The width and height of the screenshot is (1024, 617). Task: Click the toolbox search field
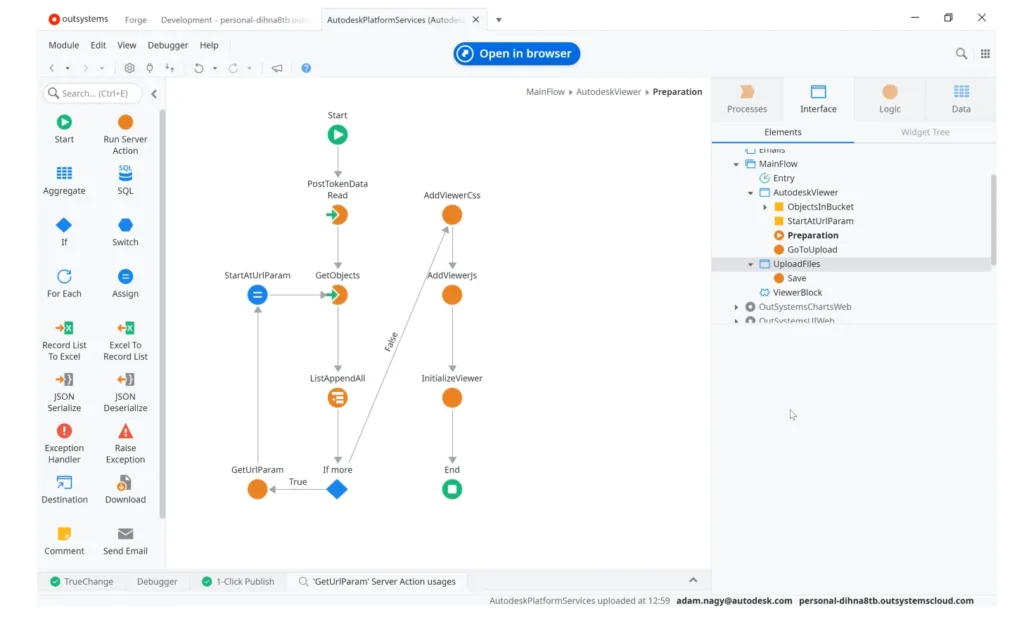point(95,92)
